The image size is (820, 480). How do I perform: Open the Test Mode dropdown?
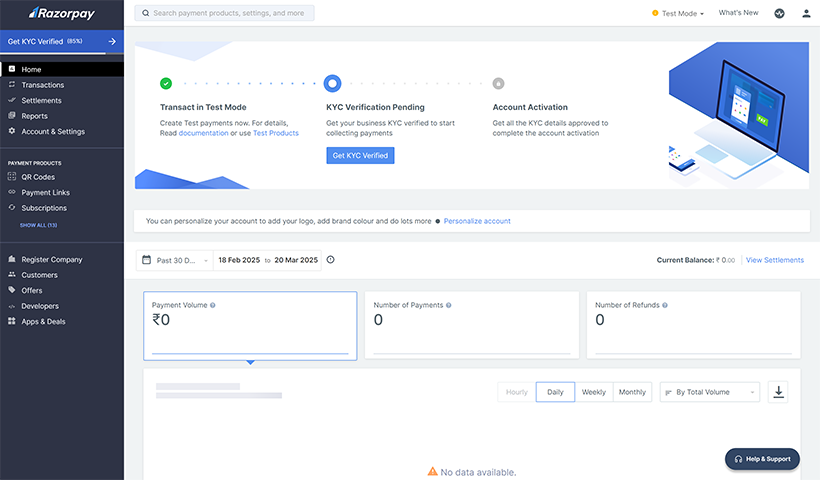click(678, 14)
